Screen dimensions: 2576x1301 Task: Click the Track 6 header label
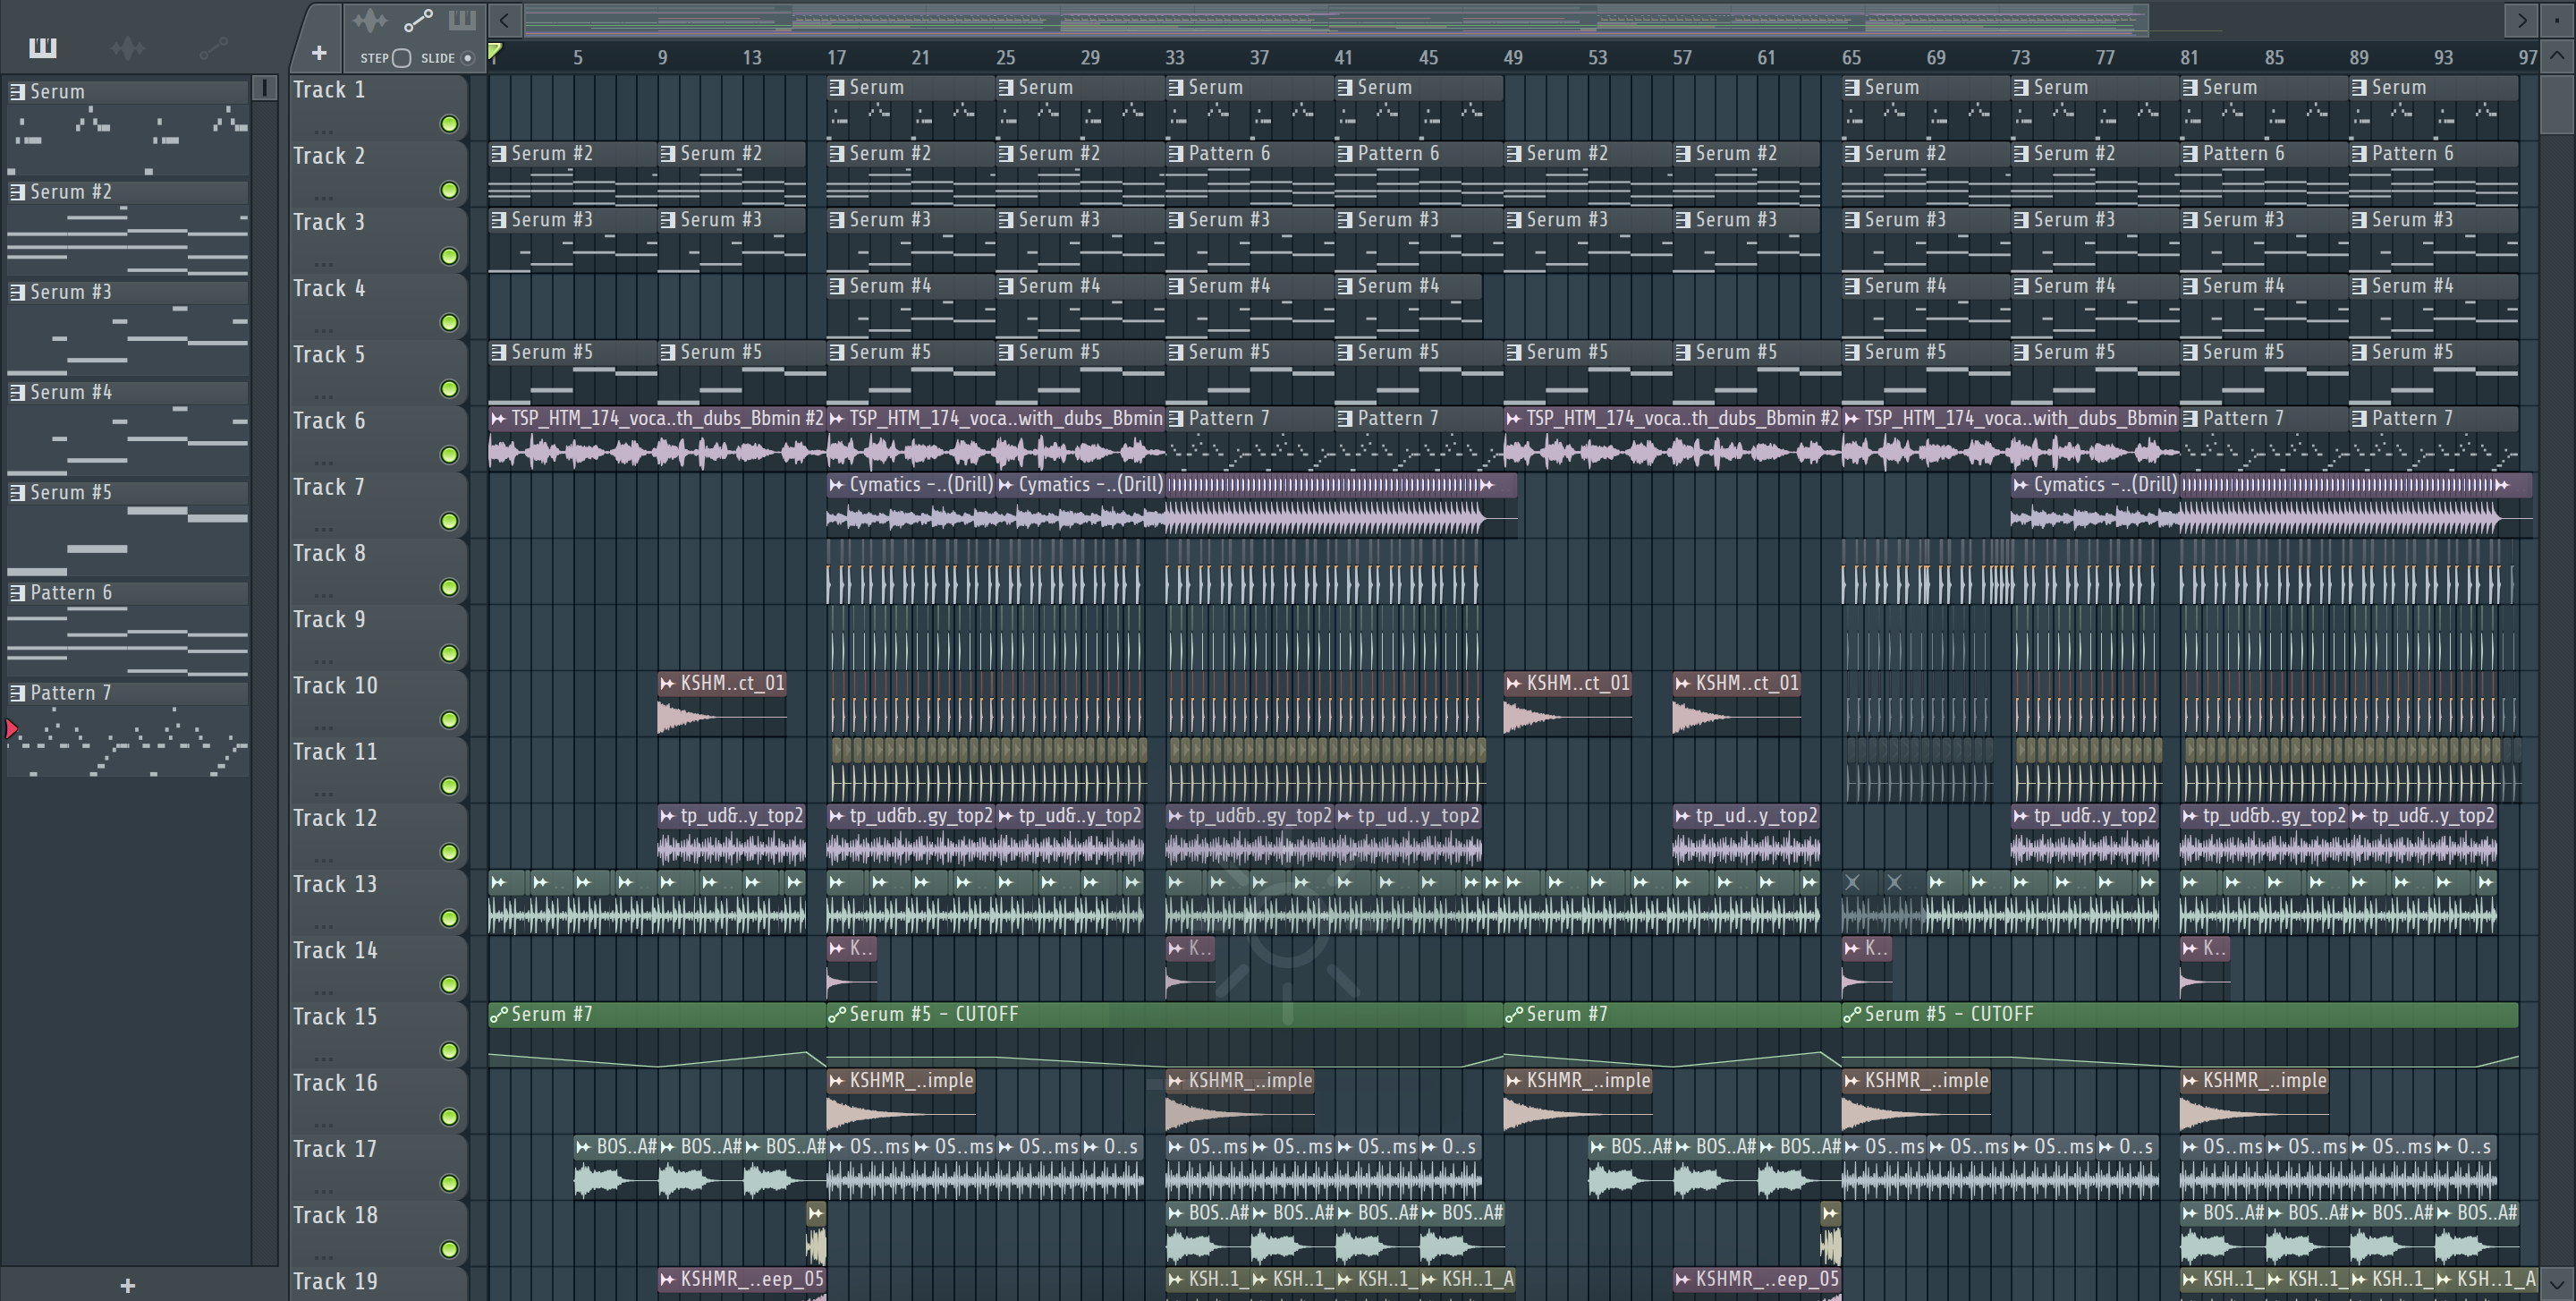(329, 421)
